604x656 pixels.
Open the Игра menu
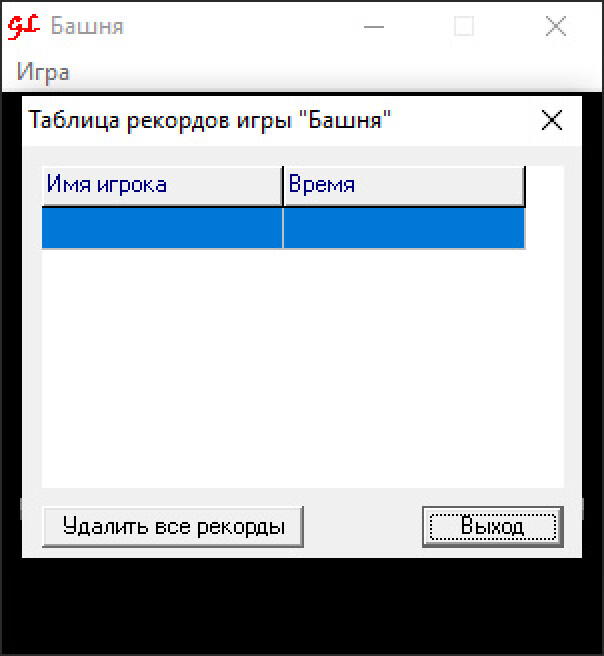pos(43,73)
